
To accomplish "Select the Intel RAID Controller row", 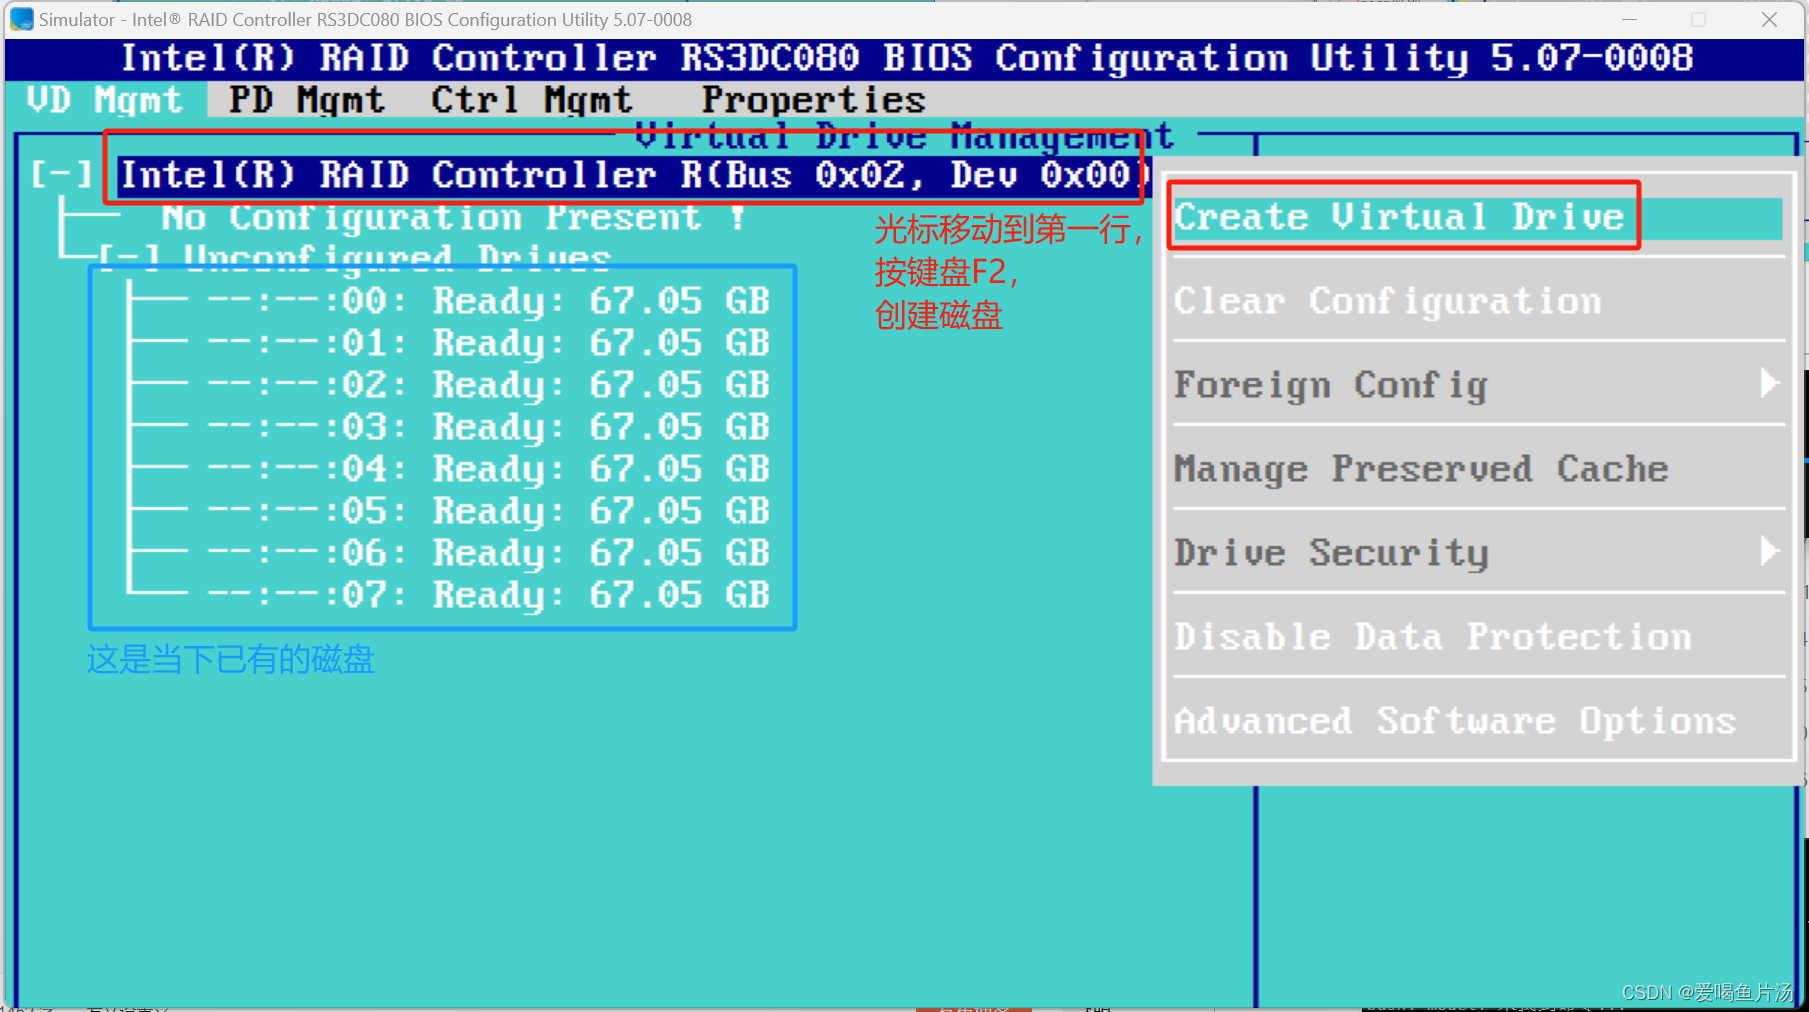I will pos(635,175).
